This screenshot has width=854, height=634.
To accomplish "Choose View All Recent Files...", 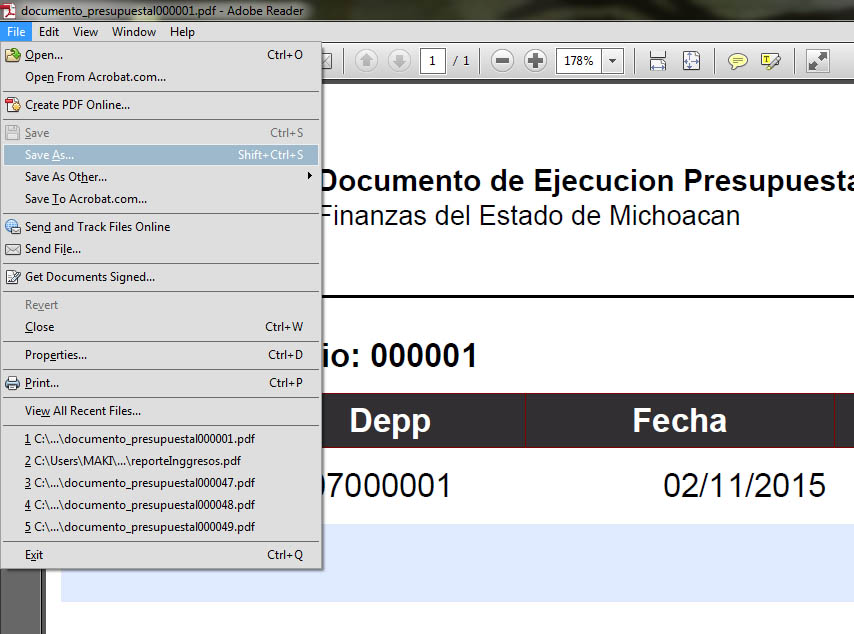I will 161,411.
